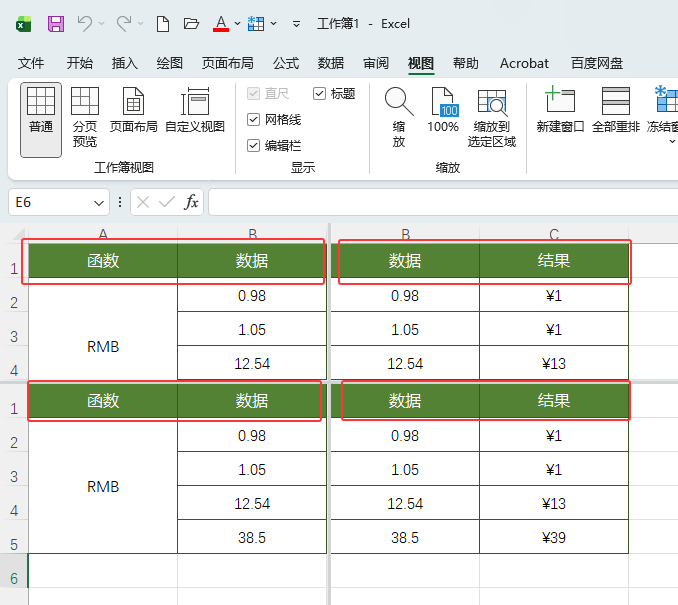This screenshot has height=605, width=678.
Task: Switch to the 开始 ribbon tab
Action: (80, 64)
